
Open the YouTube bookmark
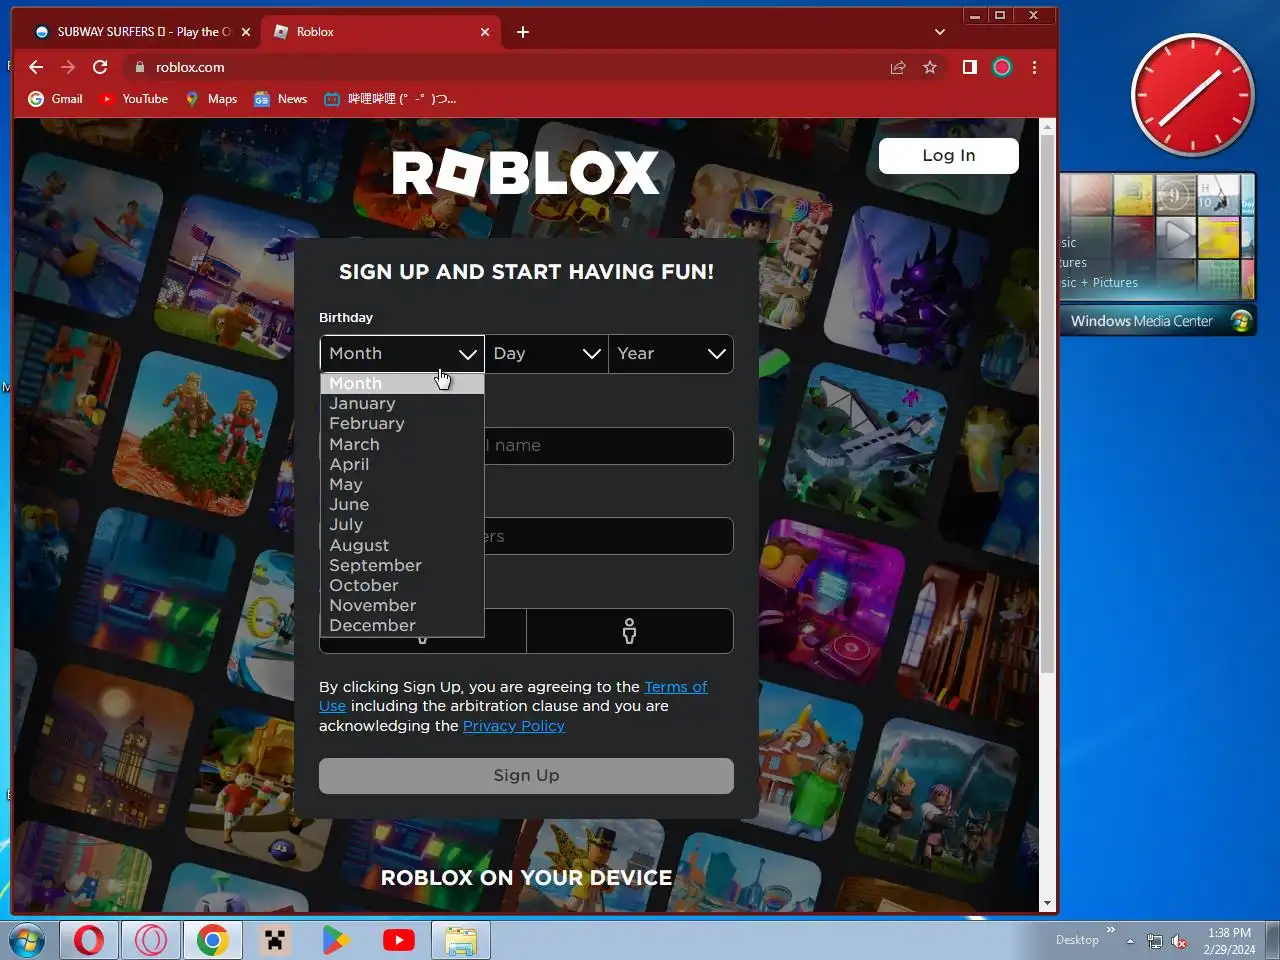click(x=133, y=99)
